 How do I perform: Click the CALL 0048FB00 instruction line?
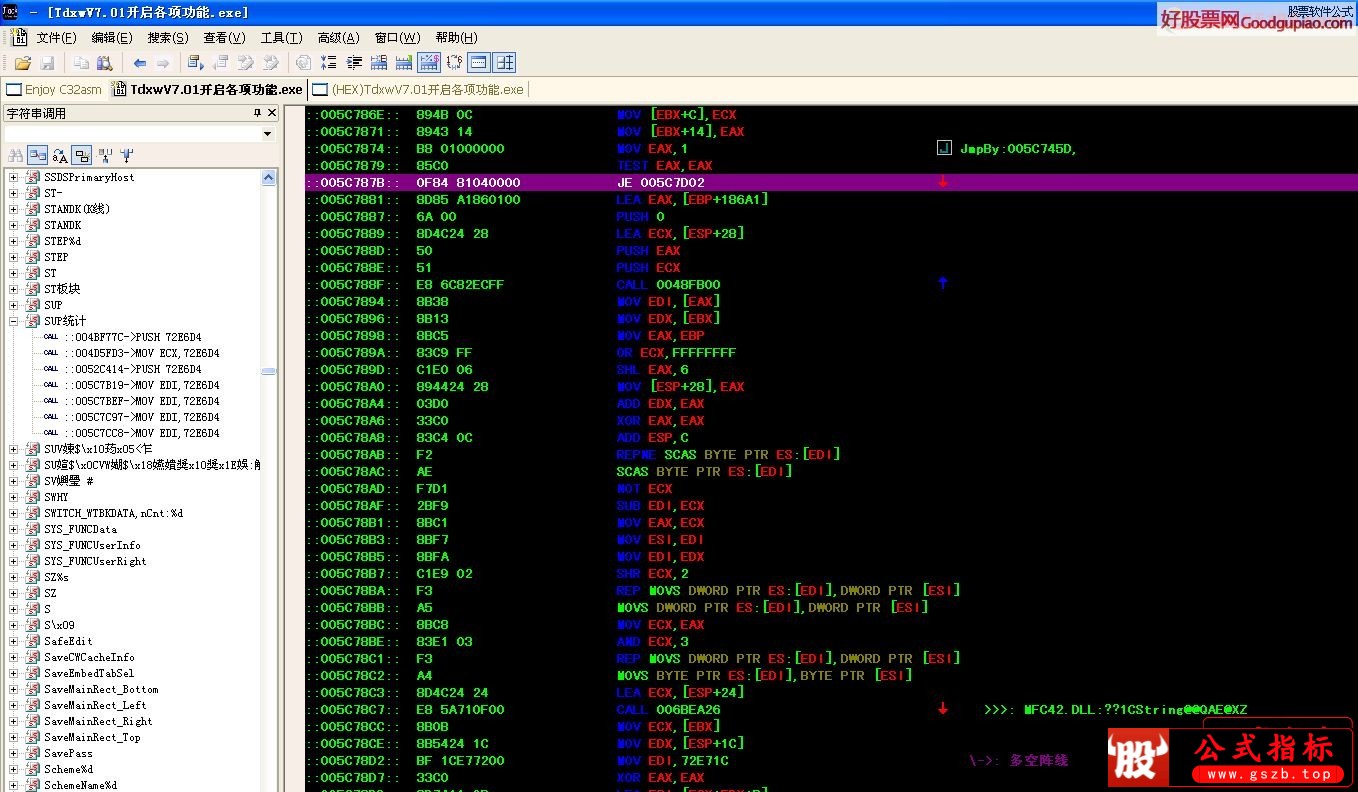pyautogui.click(x=668, y=284)
